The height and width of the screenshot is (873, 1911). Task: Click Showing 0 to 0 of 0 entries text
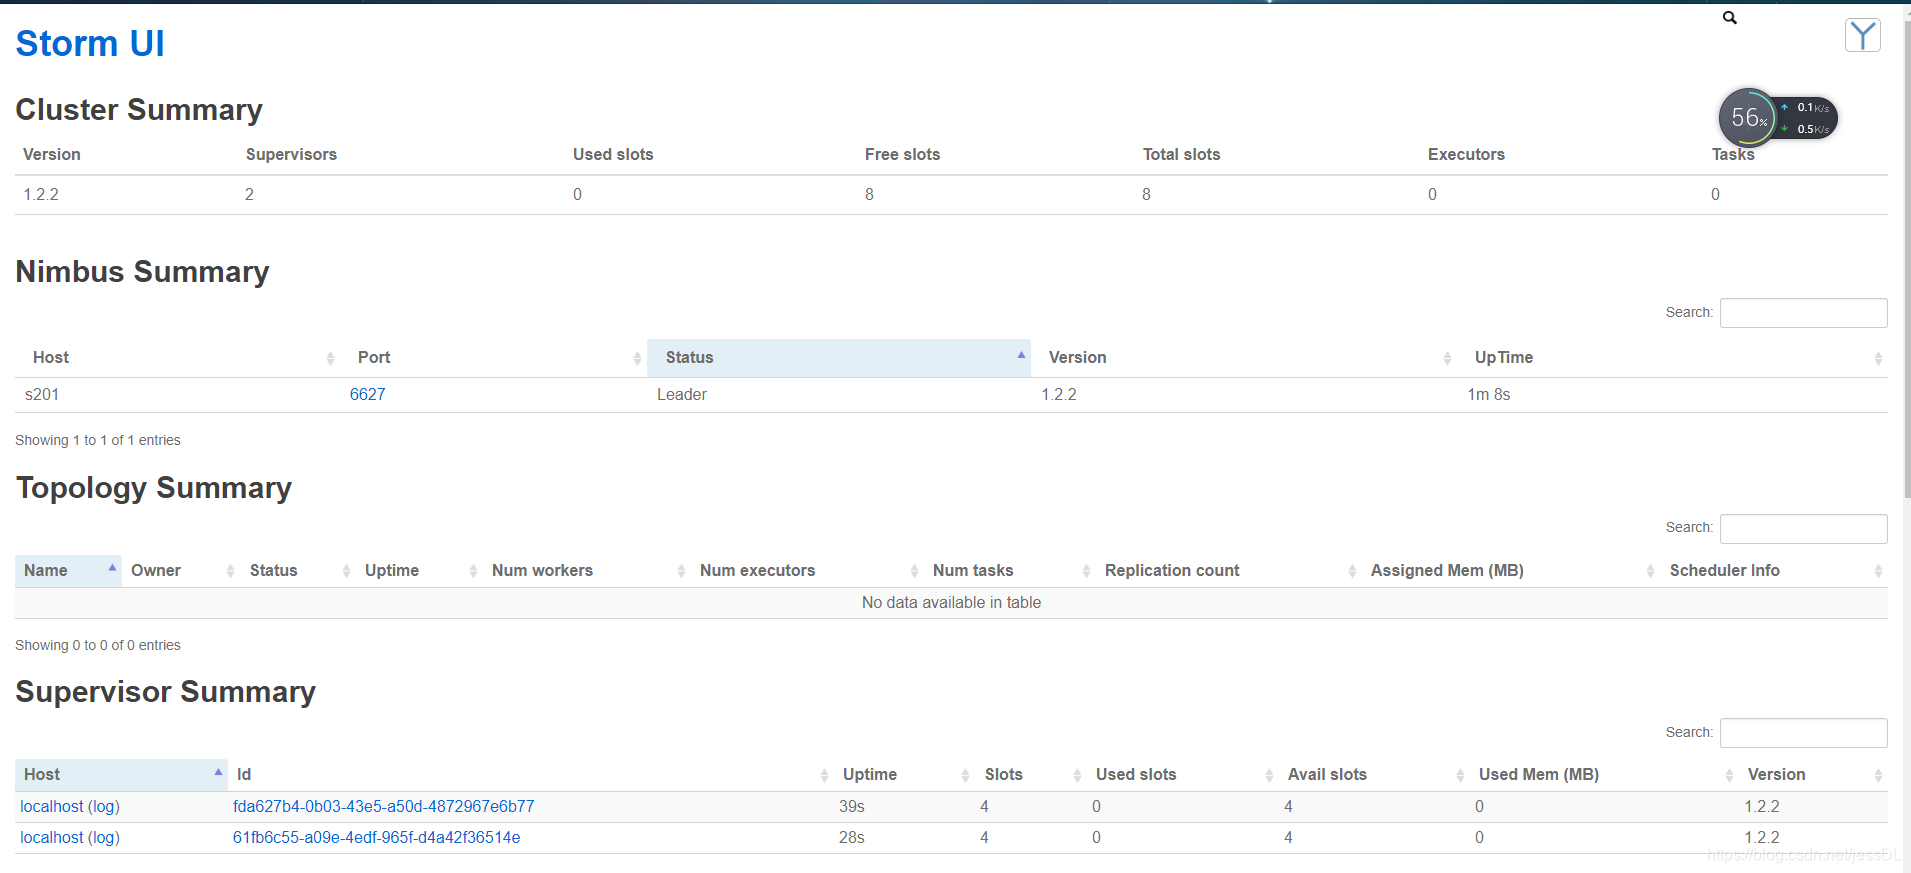98,645
